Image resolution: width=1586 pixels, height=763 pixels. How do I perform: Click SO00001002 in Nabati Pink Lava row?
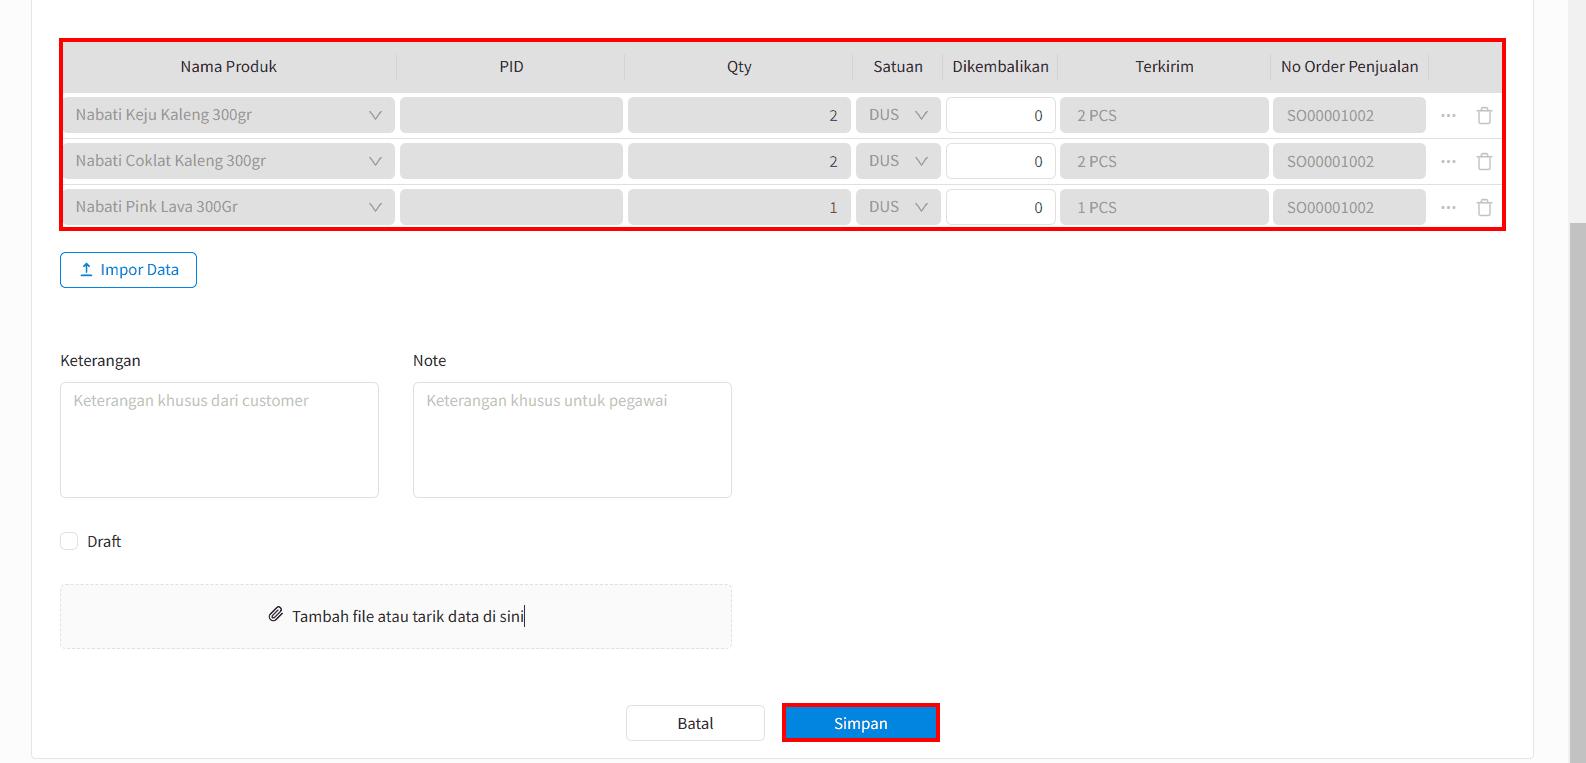pos(1349,207)
